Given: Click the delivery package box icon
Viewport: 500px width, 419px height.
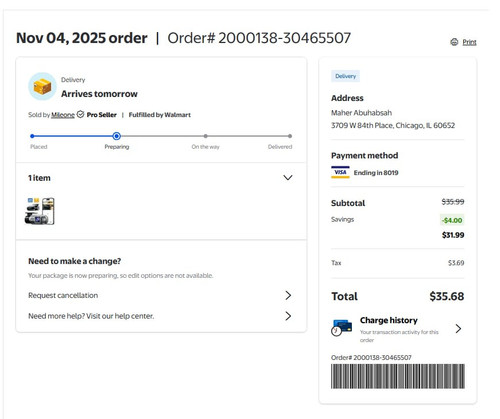Looking at the screenshot, I should click(x=42, y=87).
